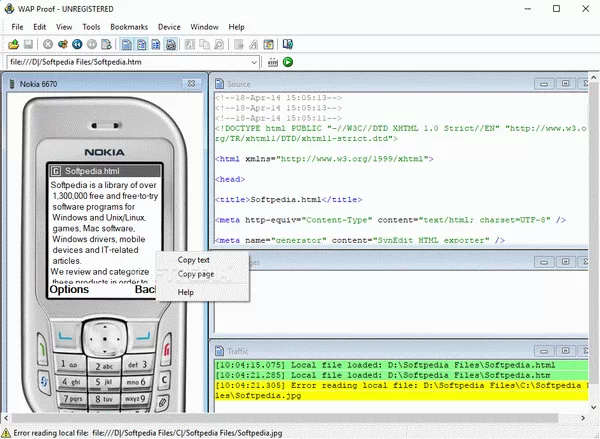This screenshot has width=600, height=439.
Task: Click the Reload page toolbar icon
Action: coord(63,44)
